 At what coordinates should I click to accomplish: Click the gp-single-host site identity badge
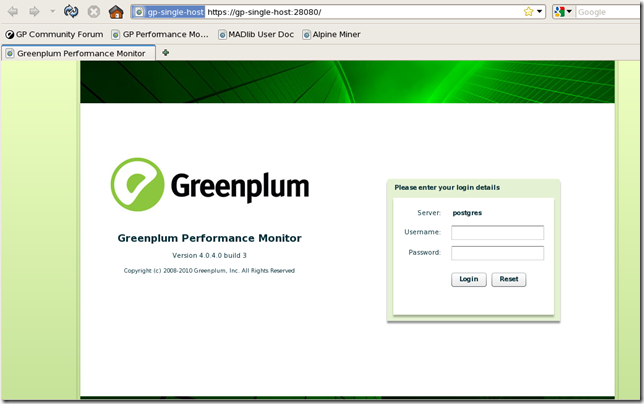click(169, 12)
